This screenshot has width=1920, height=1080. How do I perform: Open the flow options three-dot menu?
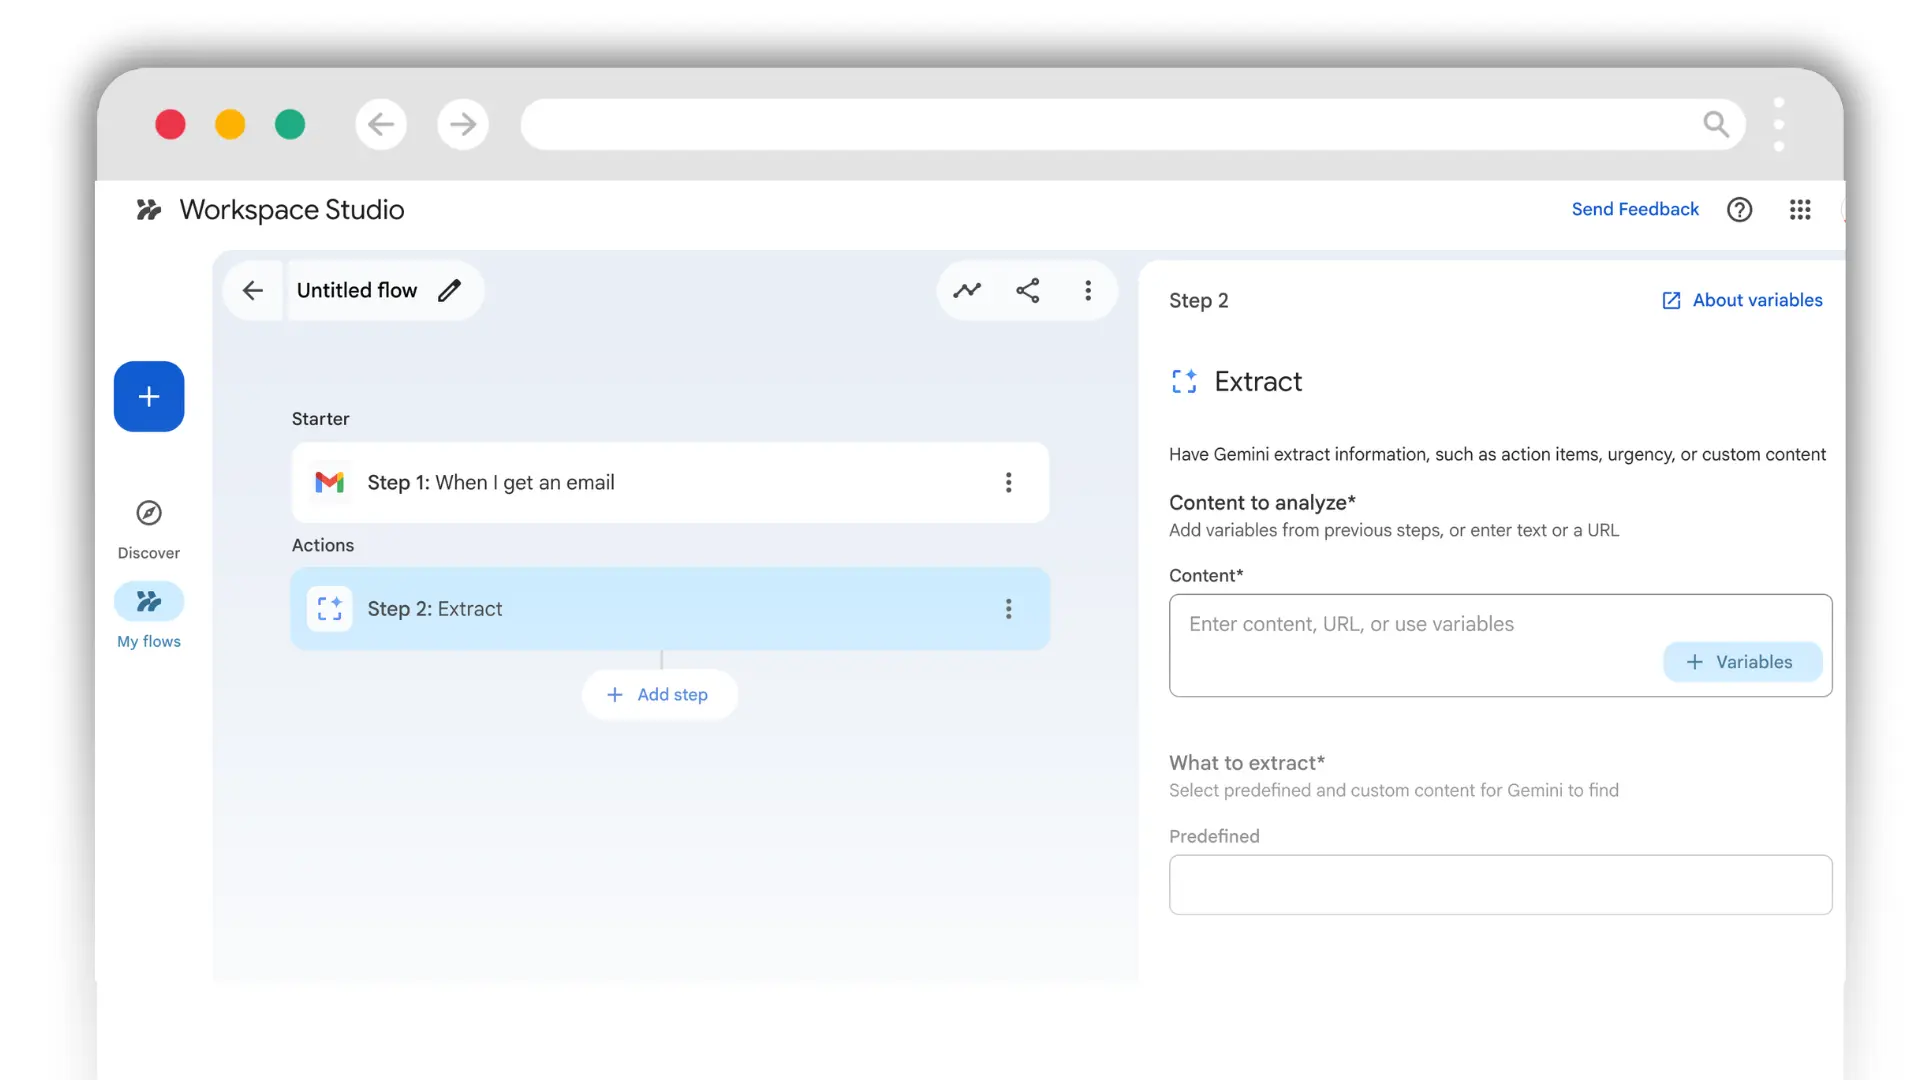1088,290
